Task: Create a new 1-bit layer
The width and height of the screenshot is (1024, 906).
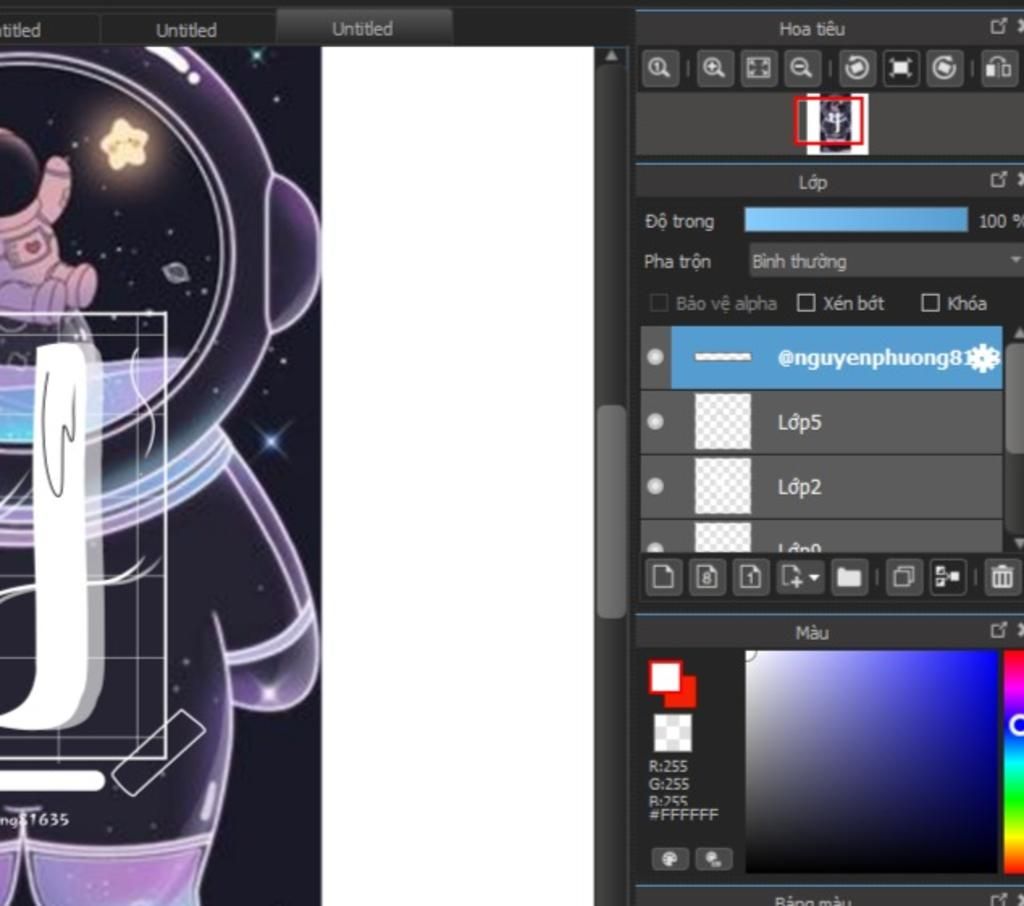Action: pos(750,577)
